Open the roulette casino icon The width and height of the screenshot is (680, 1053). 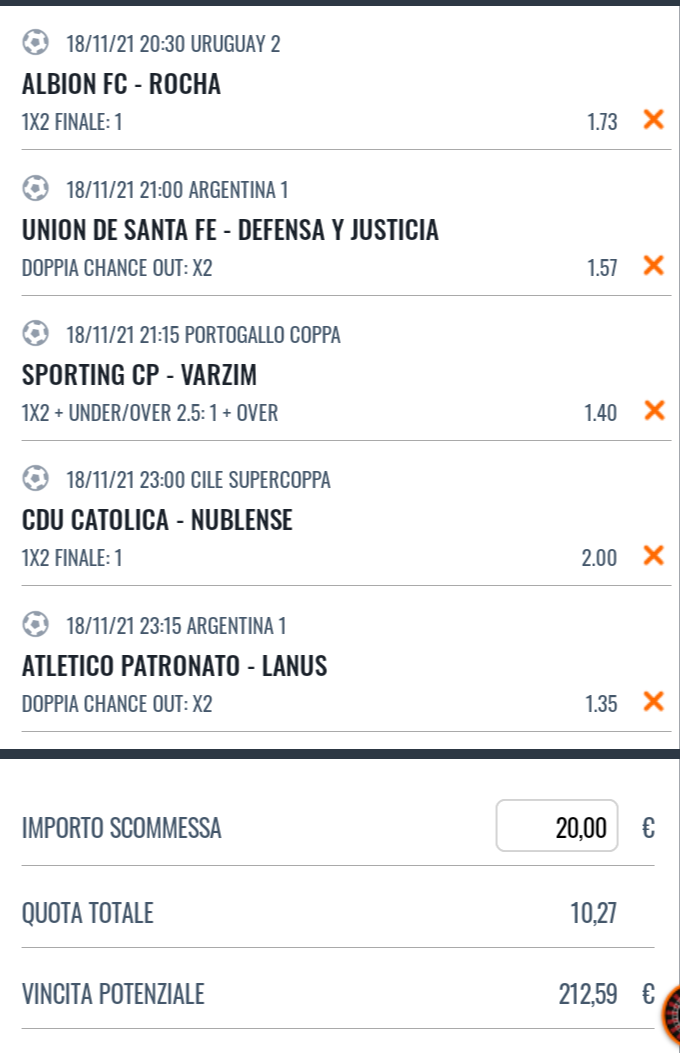click(x=671, y=1013)
